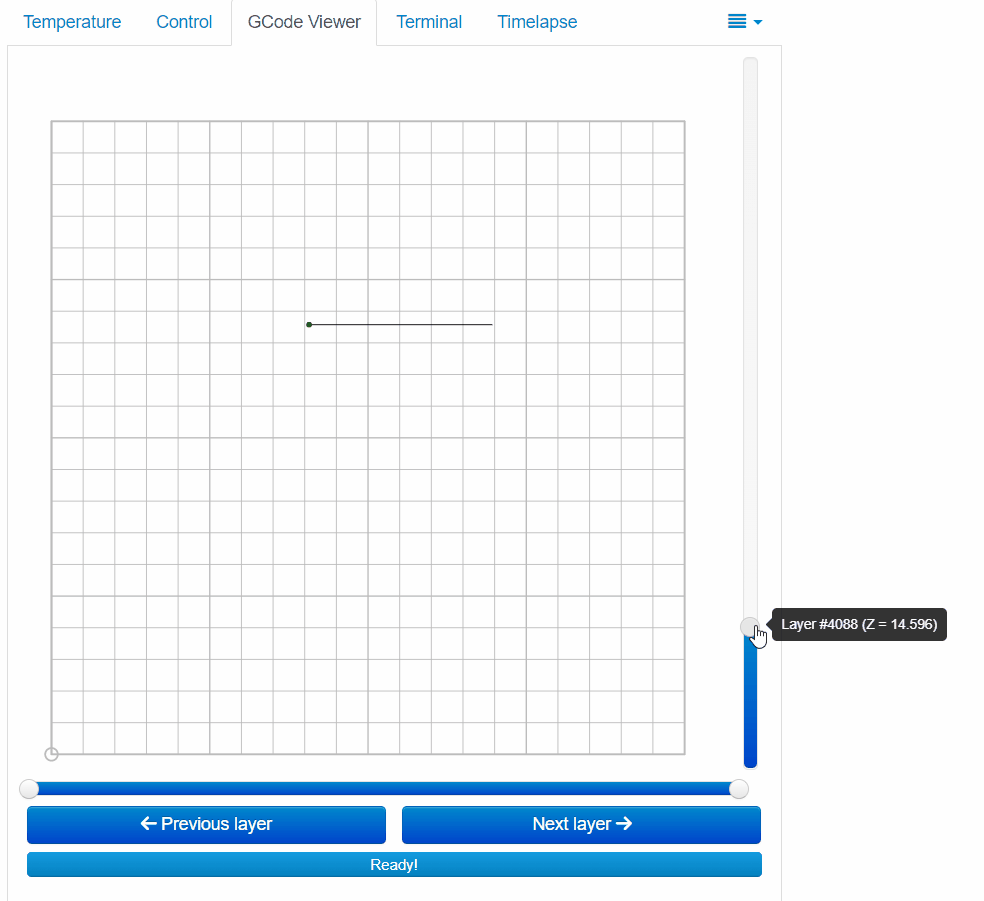Click the left arrow in Previous layer
This screenshot has width=984, height=901.
(148, 824)
